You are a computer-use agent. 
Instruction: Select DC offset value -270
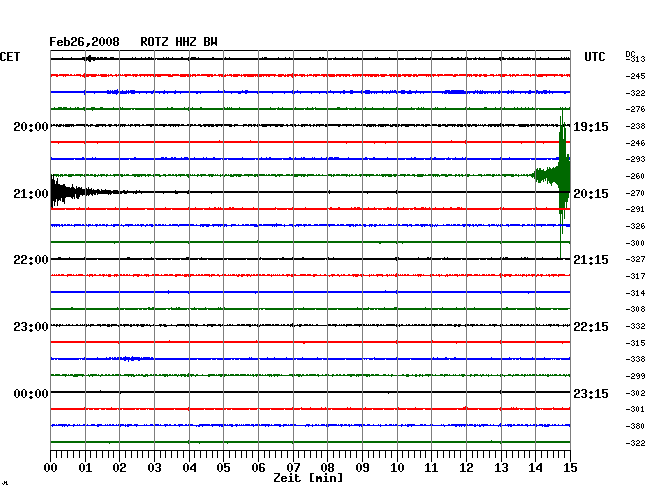pyautogui.click(x=635, y=193)
